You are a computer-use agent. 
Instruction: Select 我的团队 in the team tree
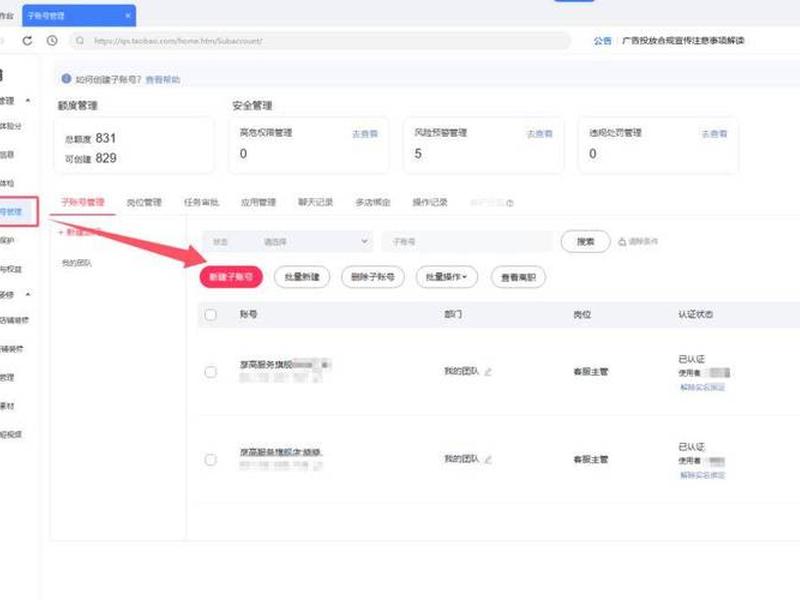(77, 263)
